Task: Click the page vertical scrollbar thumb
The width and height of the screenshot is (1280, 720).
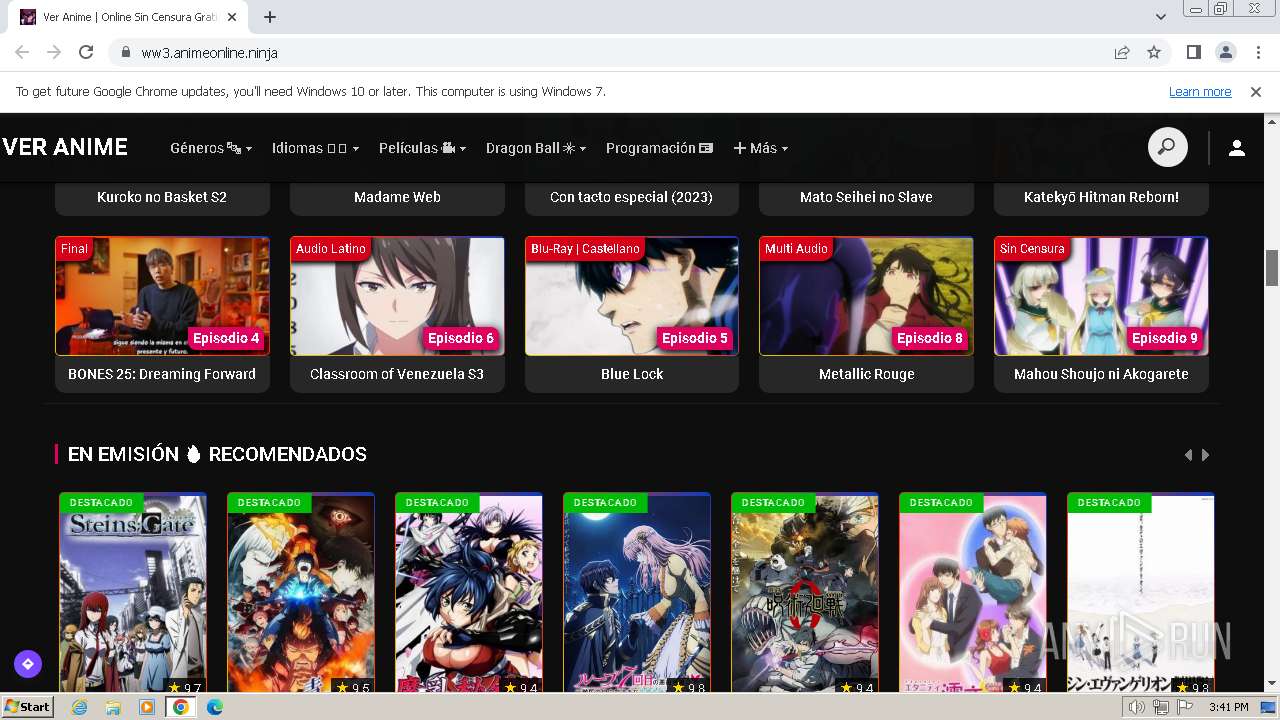Action: (x=1272, y=267)
